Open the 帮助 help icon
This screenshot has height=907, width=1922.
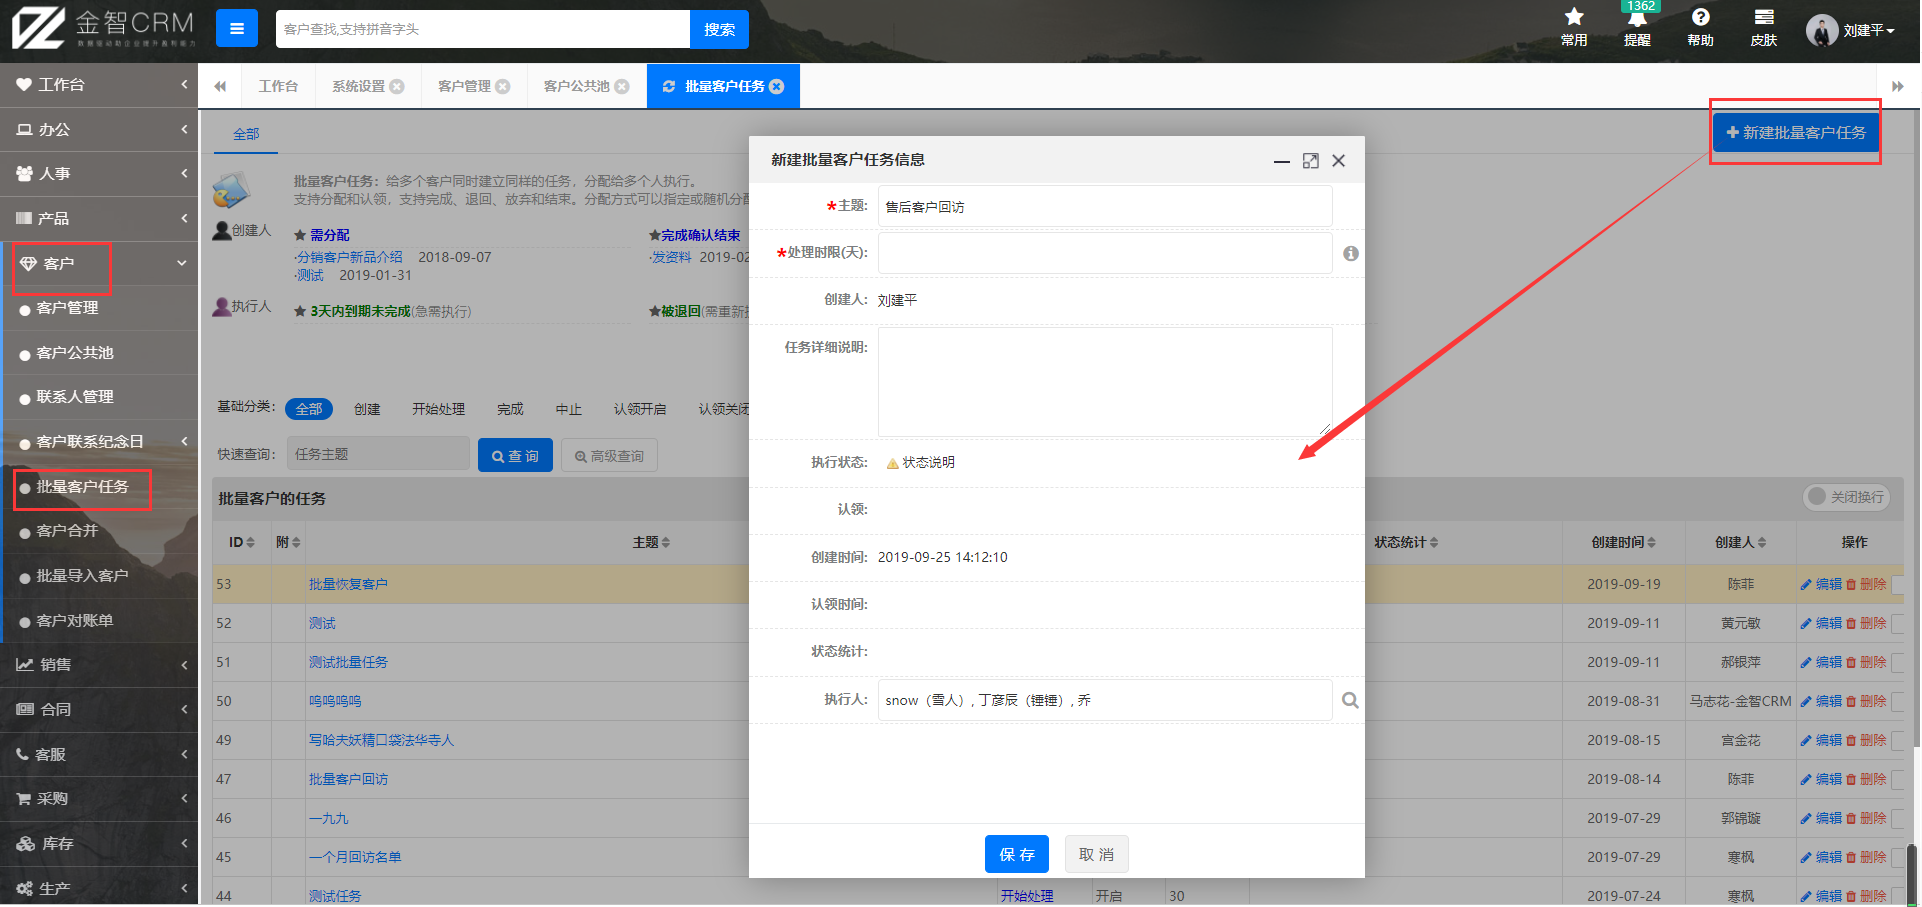tap(1700, 27)
